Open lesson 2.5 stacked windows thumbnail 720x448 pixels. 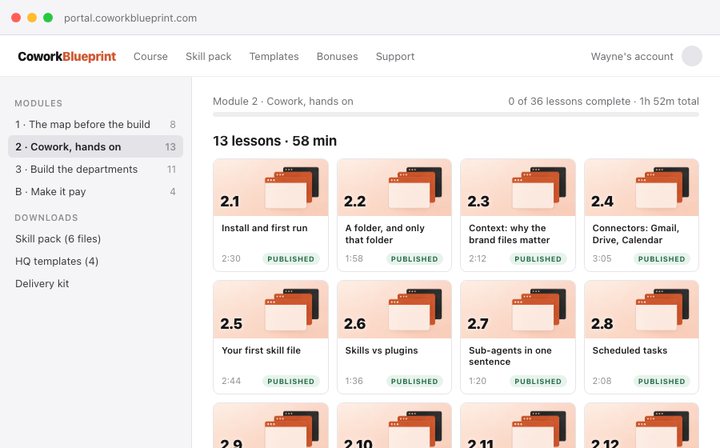point(292,309)
